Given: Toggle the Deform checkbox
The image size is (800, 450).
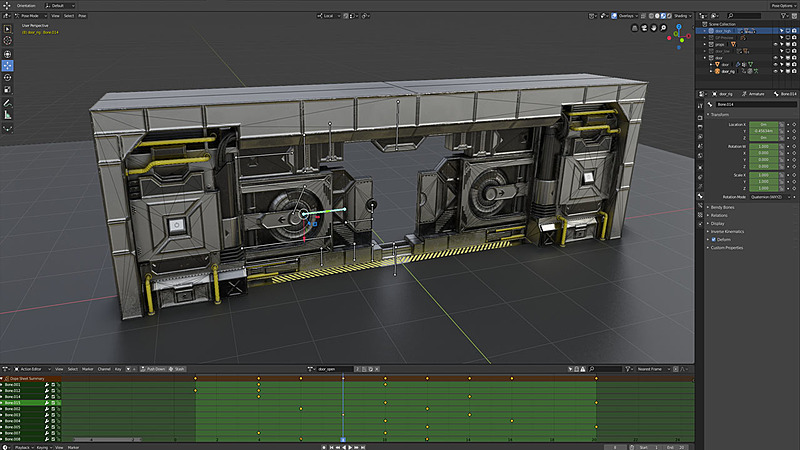Looking at the screenshot, I should point(714,239).
